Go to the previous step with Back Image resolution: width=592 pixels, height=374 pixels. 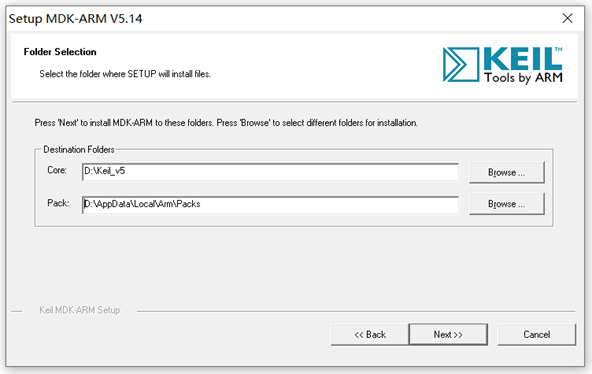point(370,334)
